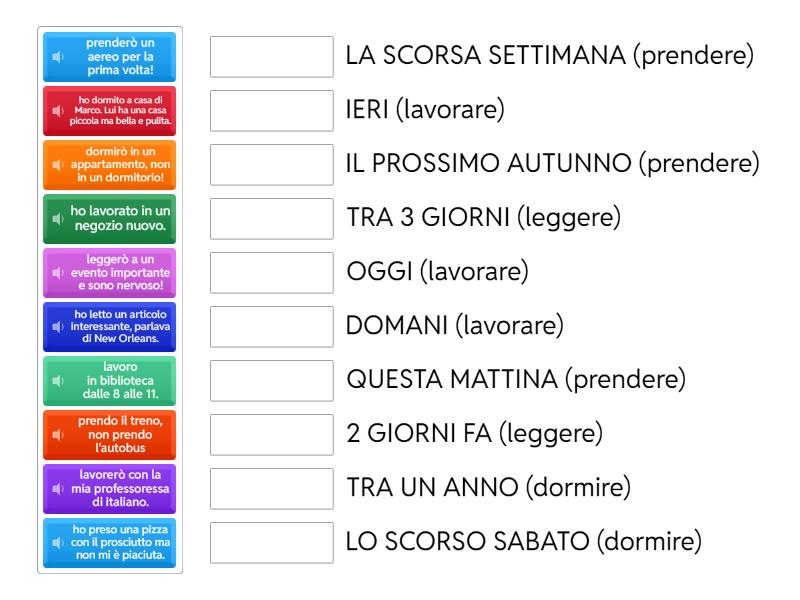Play audio for 'lavorerò con la mia professoressa' tile
Viewport: 800px width, 600px height.
(x=57, y=489)
